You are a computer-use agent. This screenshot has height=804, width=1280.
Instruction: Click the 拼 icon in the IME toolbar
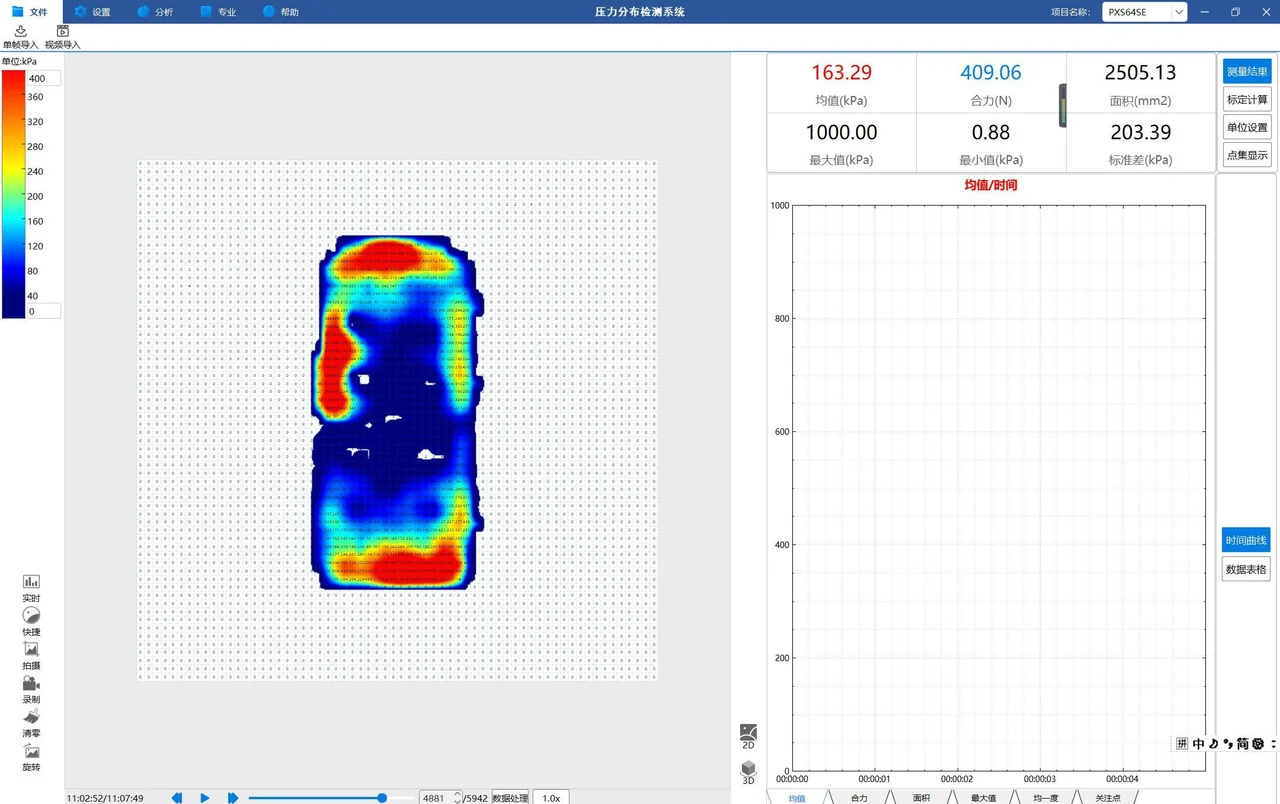(1182, 743)
